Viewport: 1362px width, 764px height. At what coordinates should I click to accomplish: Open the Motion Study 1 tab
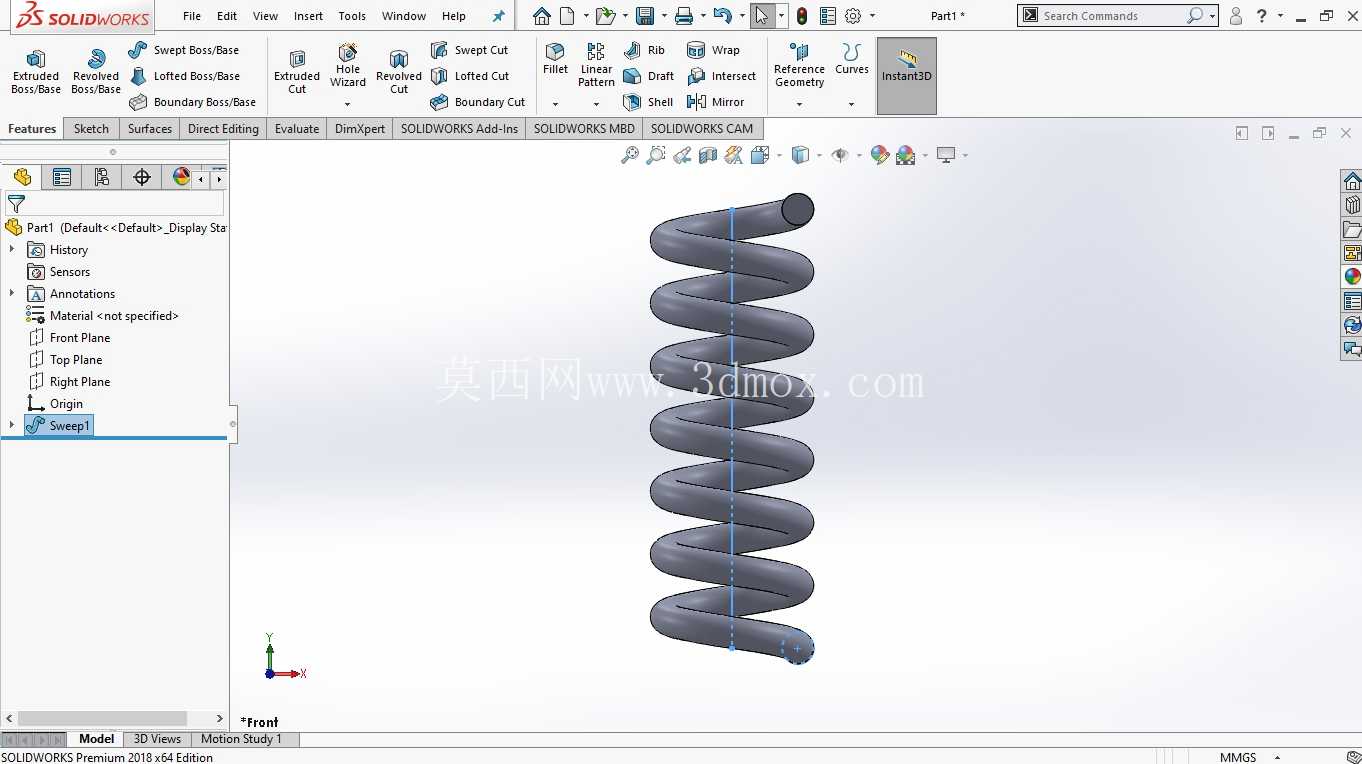click(241, 739)
